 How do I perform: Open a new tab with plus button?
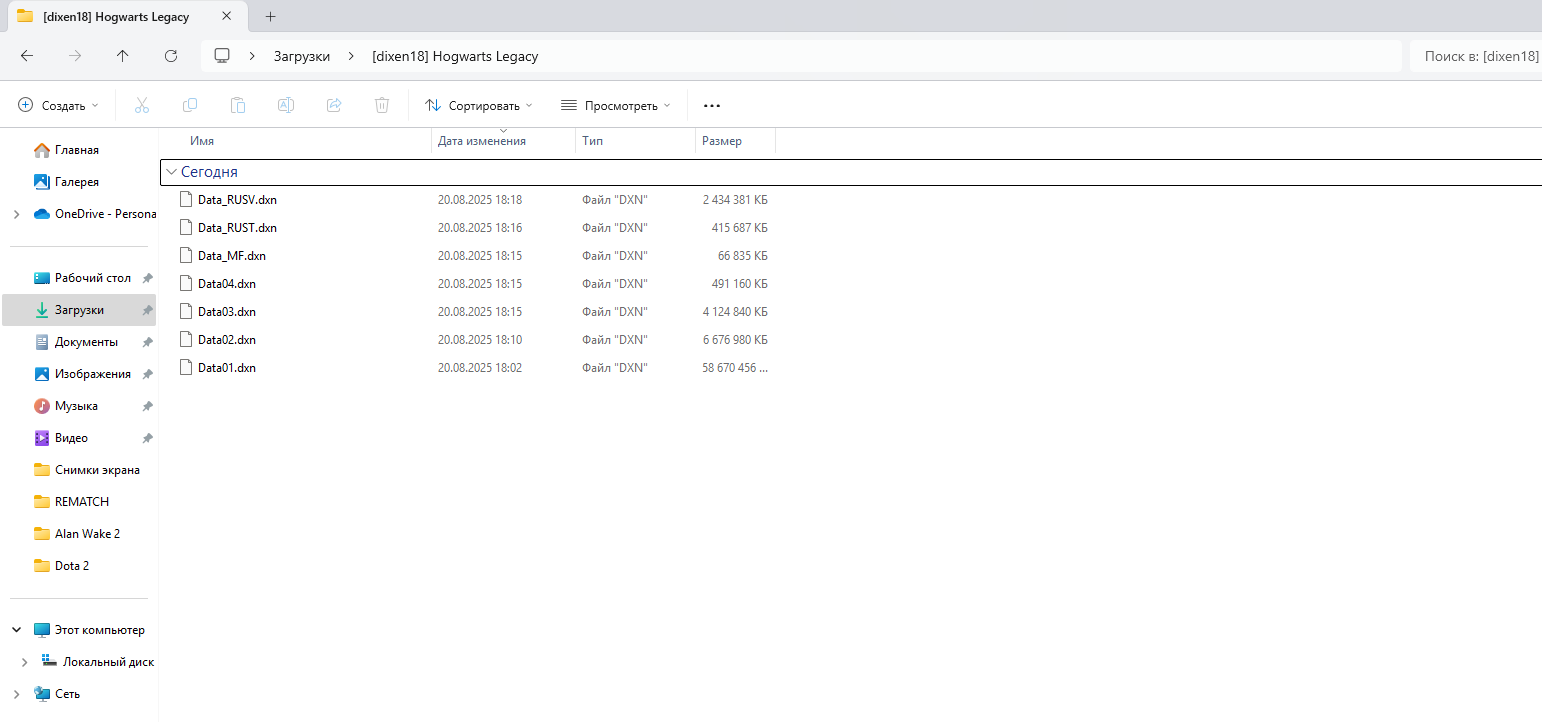click(x=270, y=17)
